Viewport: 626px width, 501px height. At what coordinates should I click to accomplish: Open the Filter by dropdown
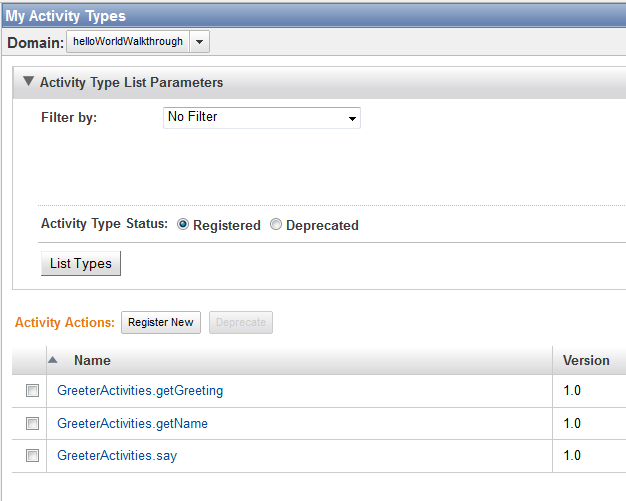pyautogui.click(x=261, y=118)
